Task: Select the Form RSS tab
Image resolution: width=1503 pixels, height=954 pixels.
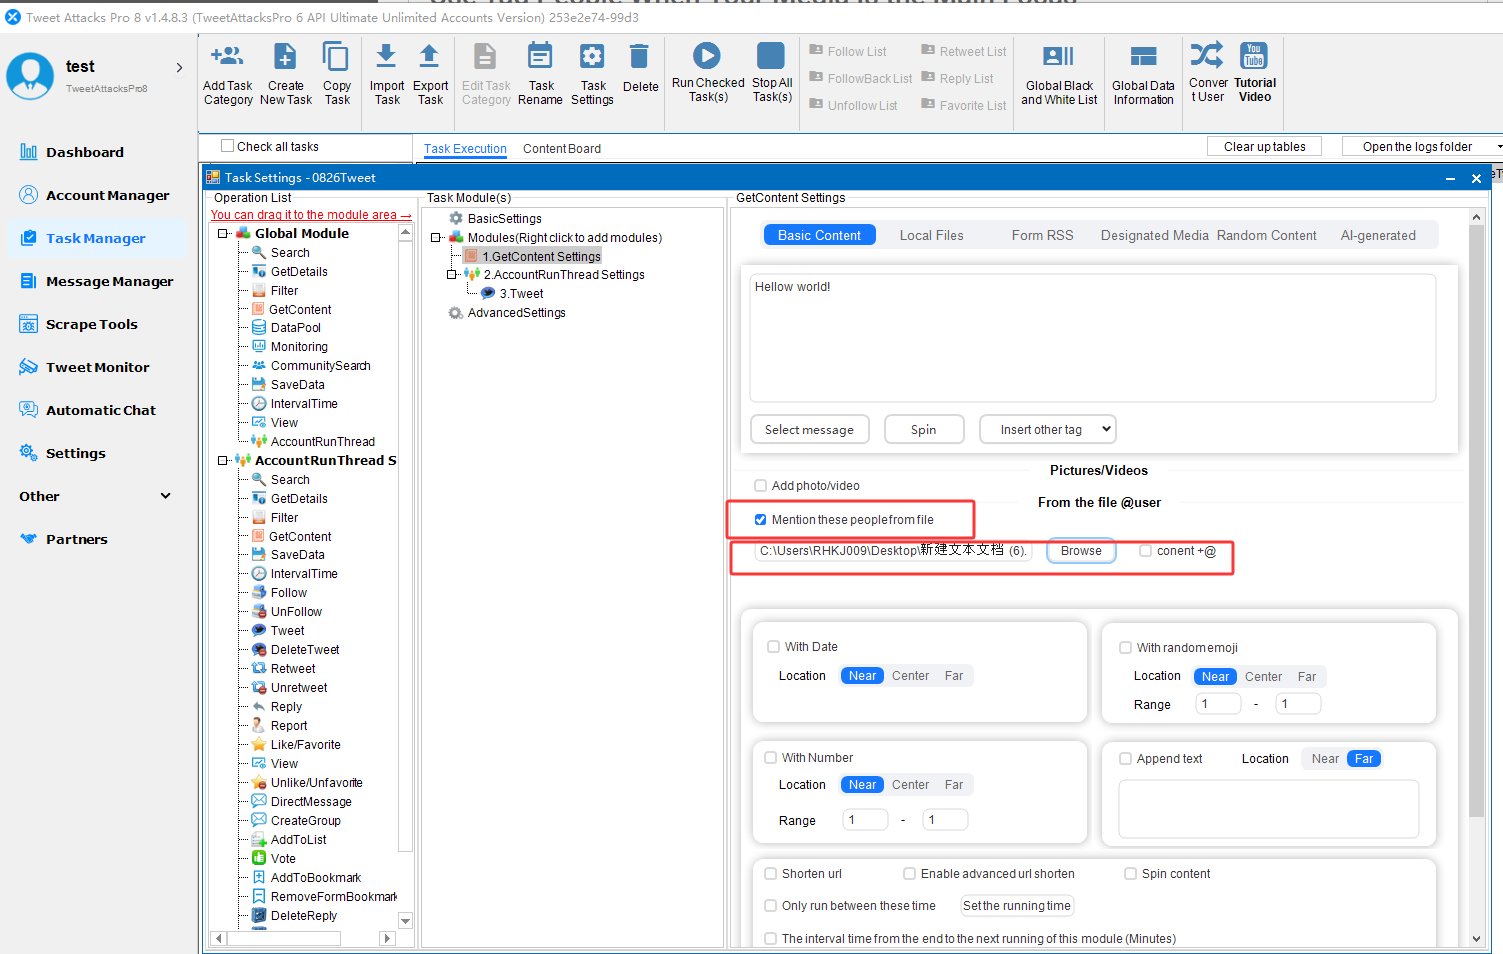Action: (x=1042, y=236)
